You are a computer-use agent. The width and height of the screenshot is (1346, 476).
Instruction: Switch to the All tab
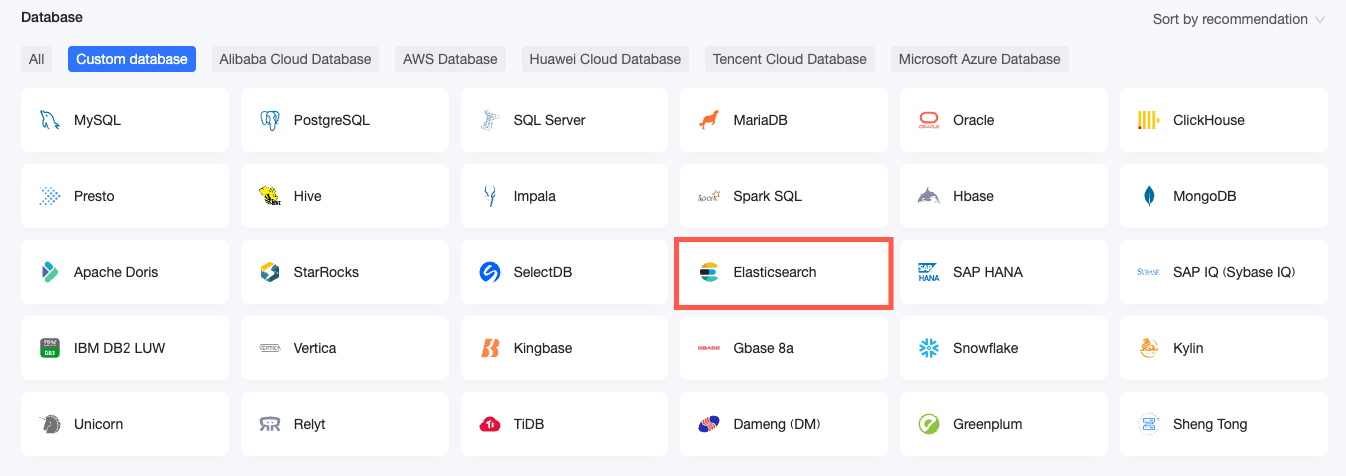tap(37, 59)
